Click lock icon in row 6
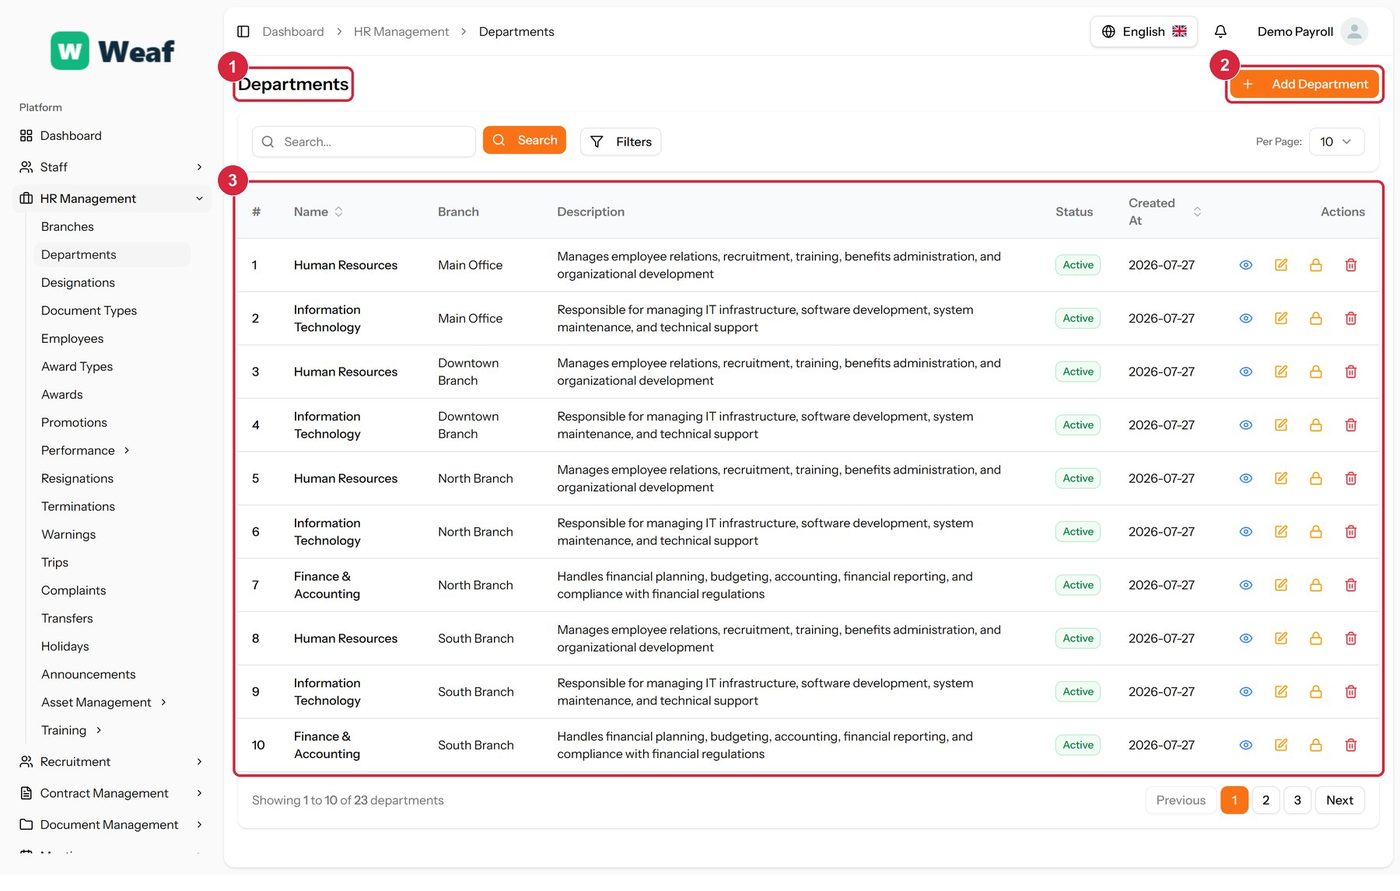 [1316, 532]
